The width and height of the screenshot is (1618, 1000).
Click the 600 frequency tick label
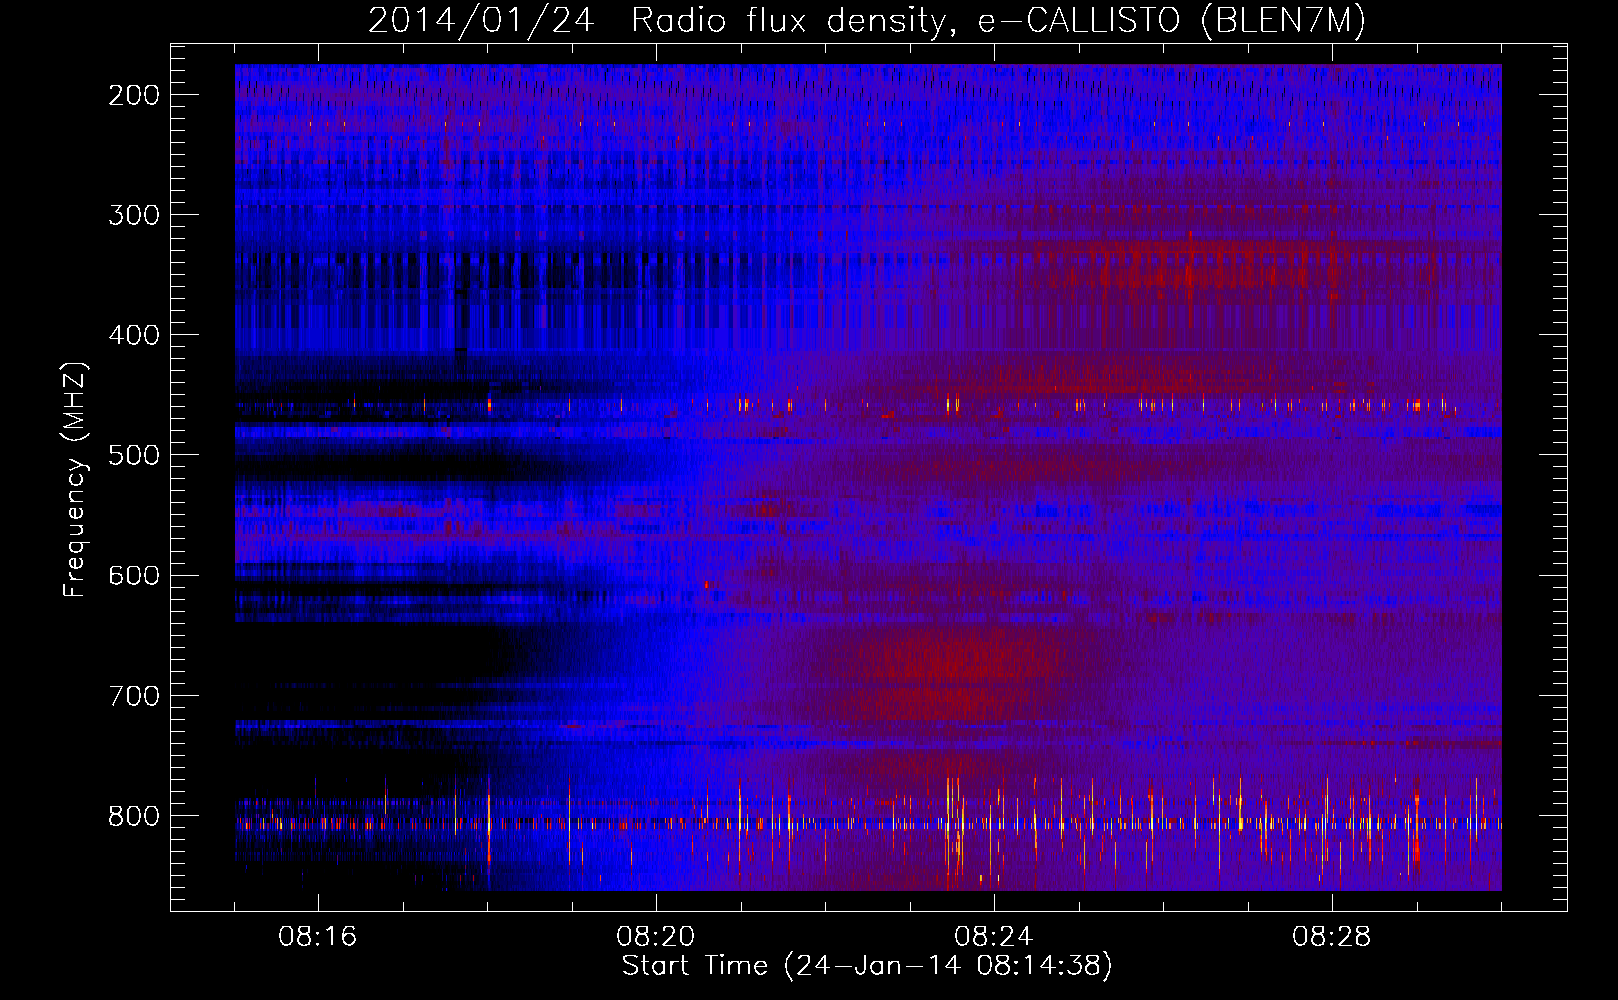[134, 575]
